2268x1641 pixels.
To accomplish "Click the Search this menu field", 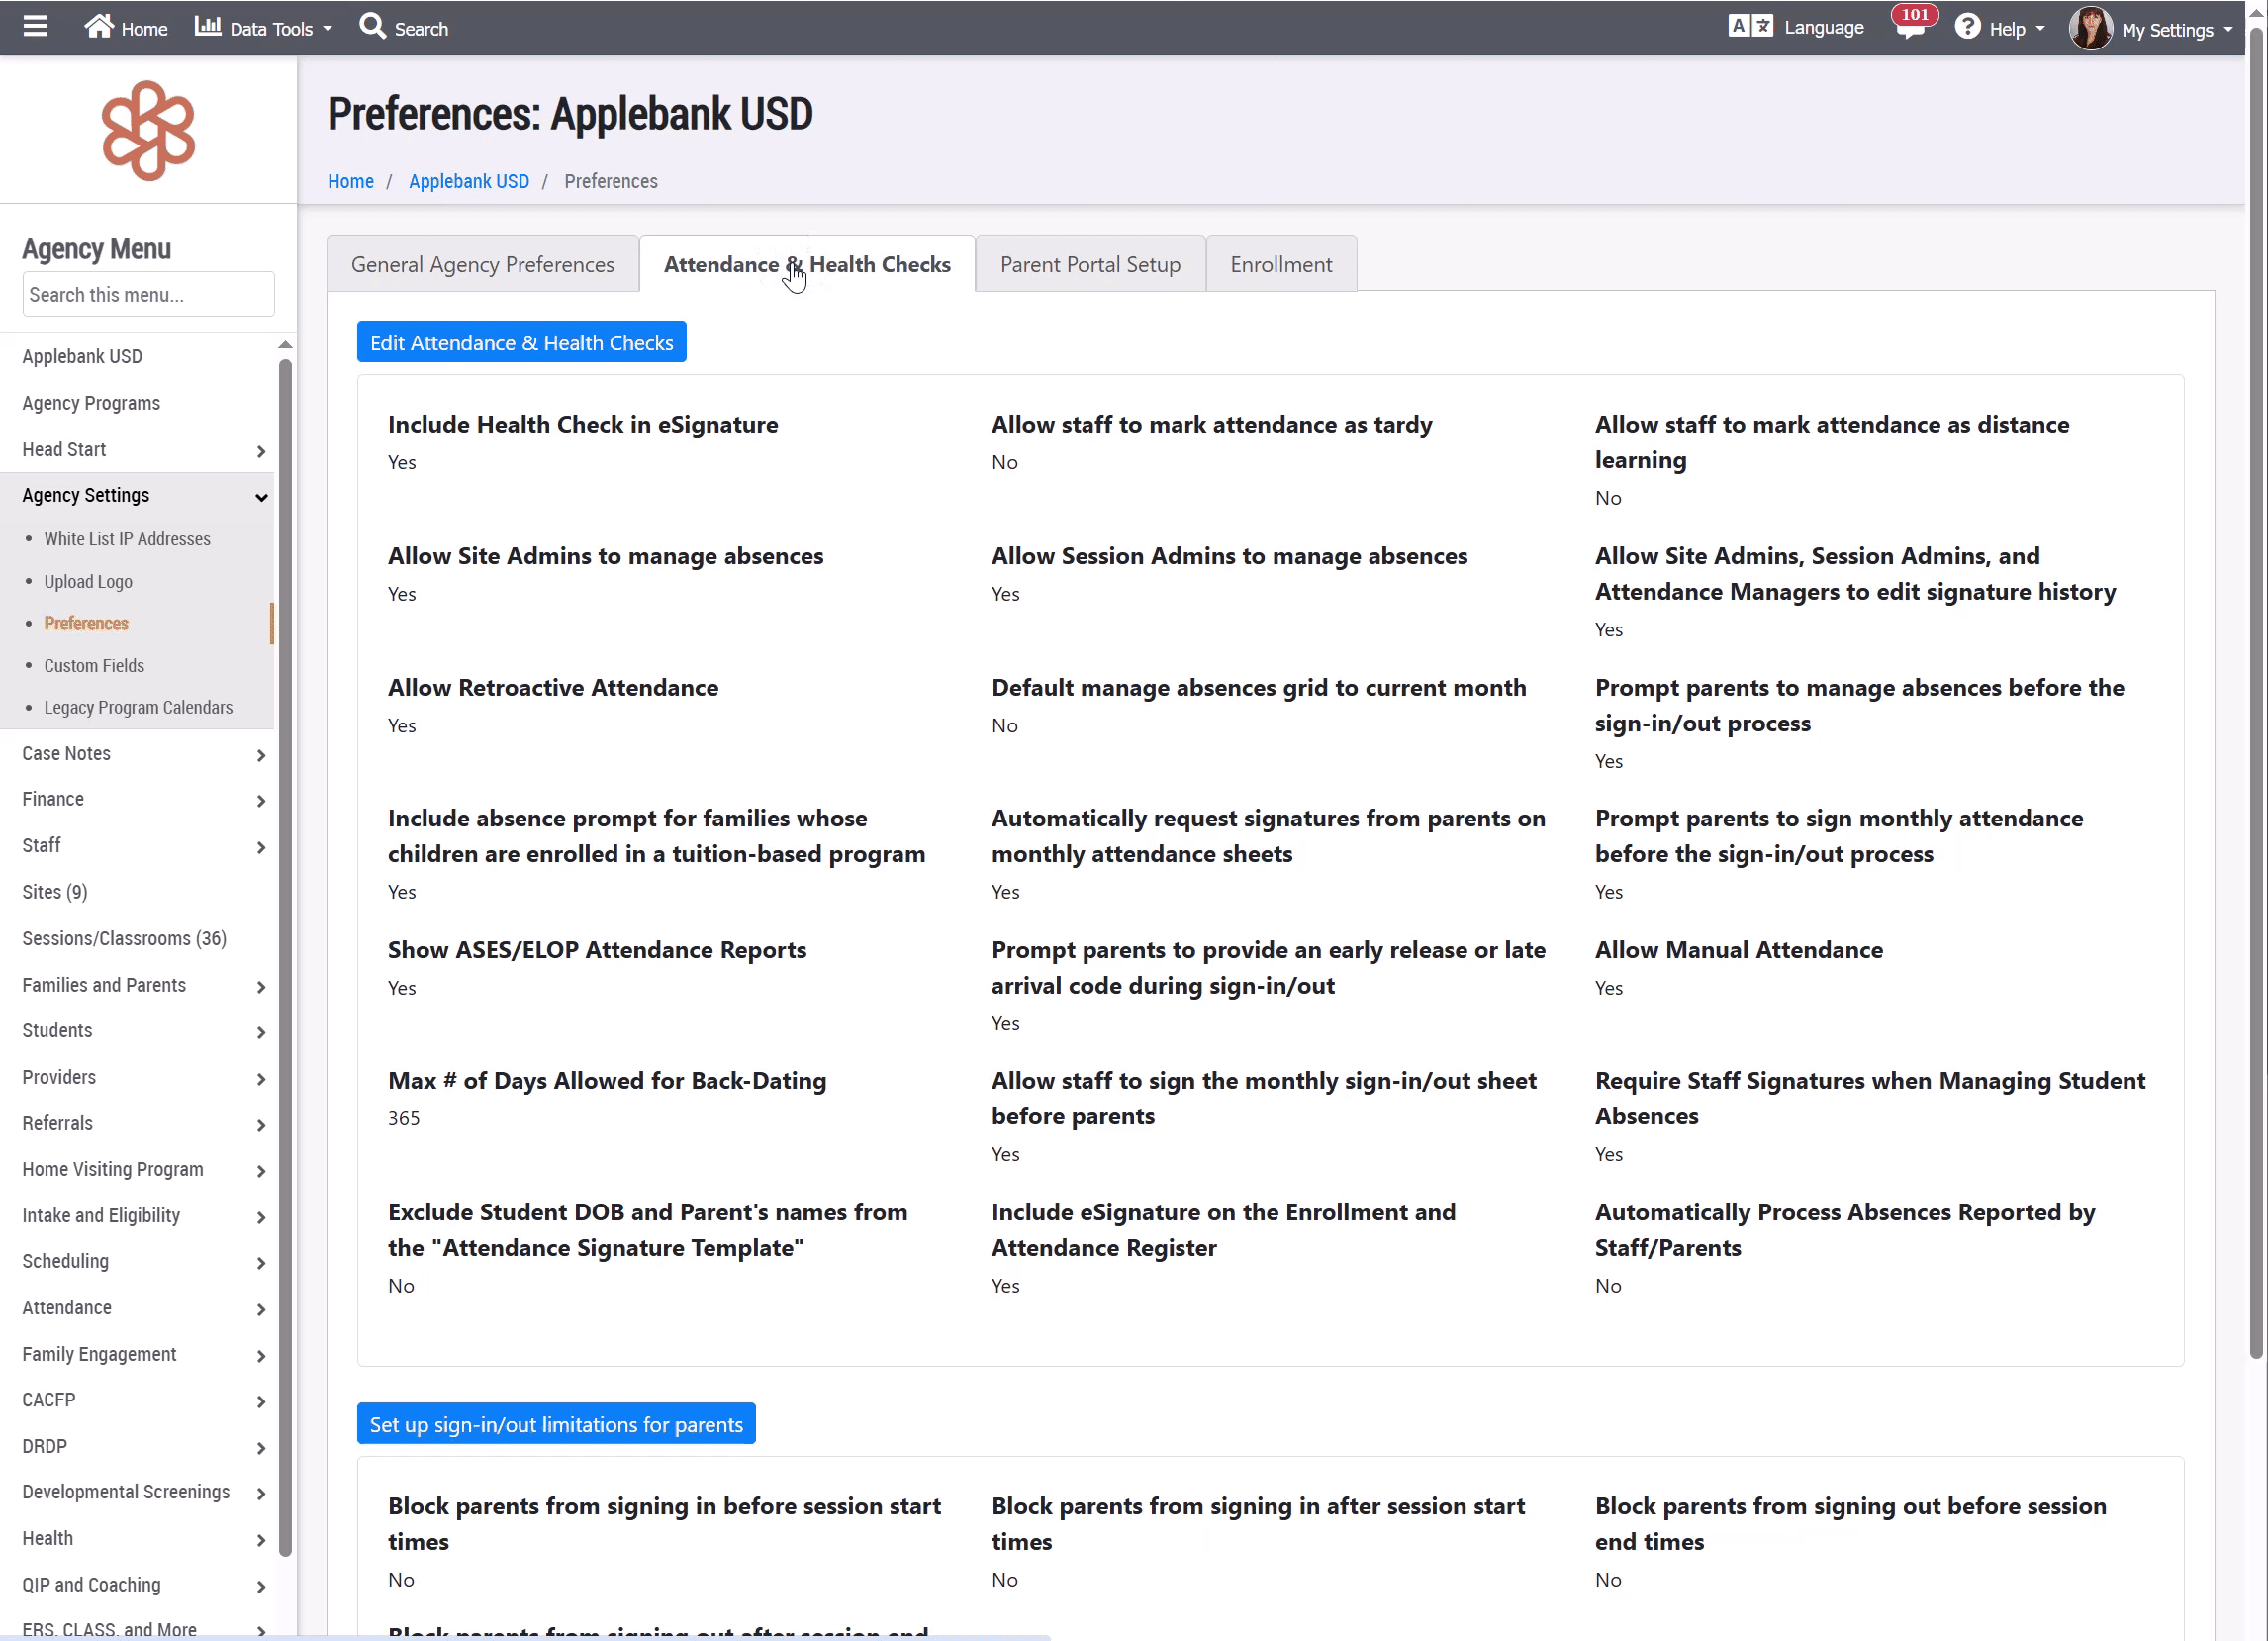I will [148, 295].
